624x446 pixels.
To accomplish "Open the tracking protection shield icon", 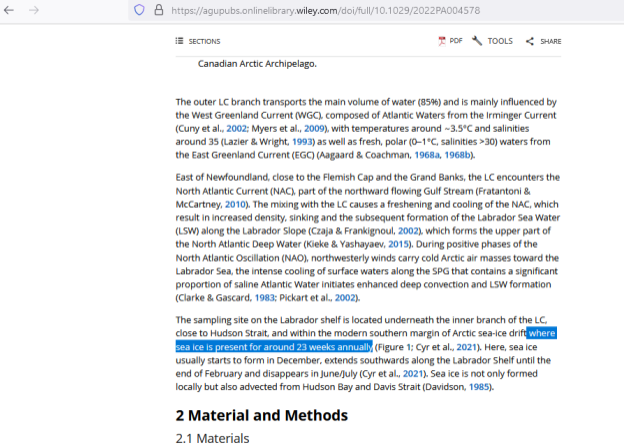I will 139,10.
